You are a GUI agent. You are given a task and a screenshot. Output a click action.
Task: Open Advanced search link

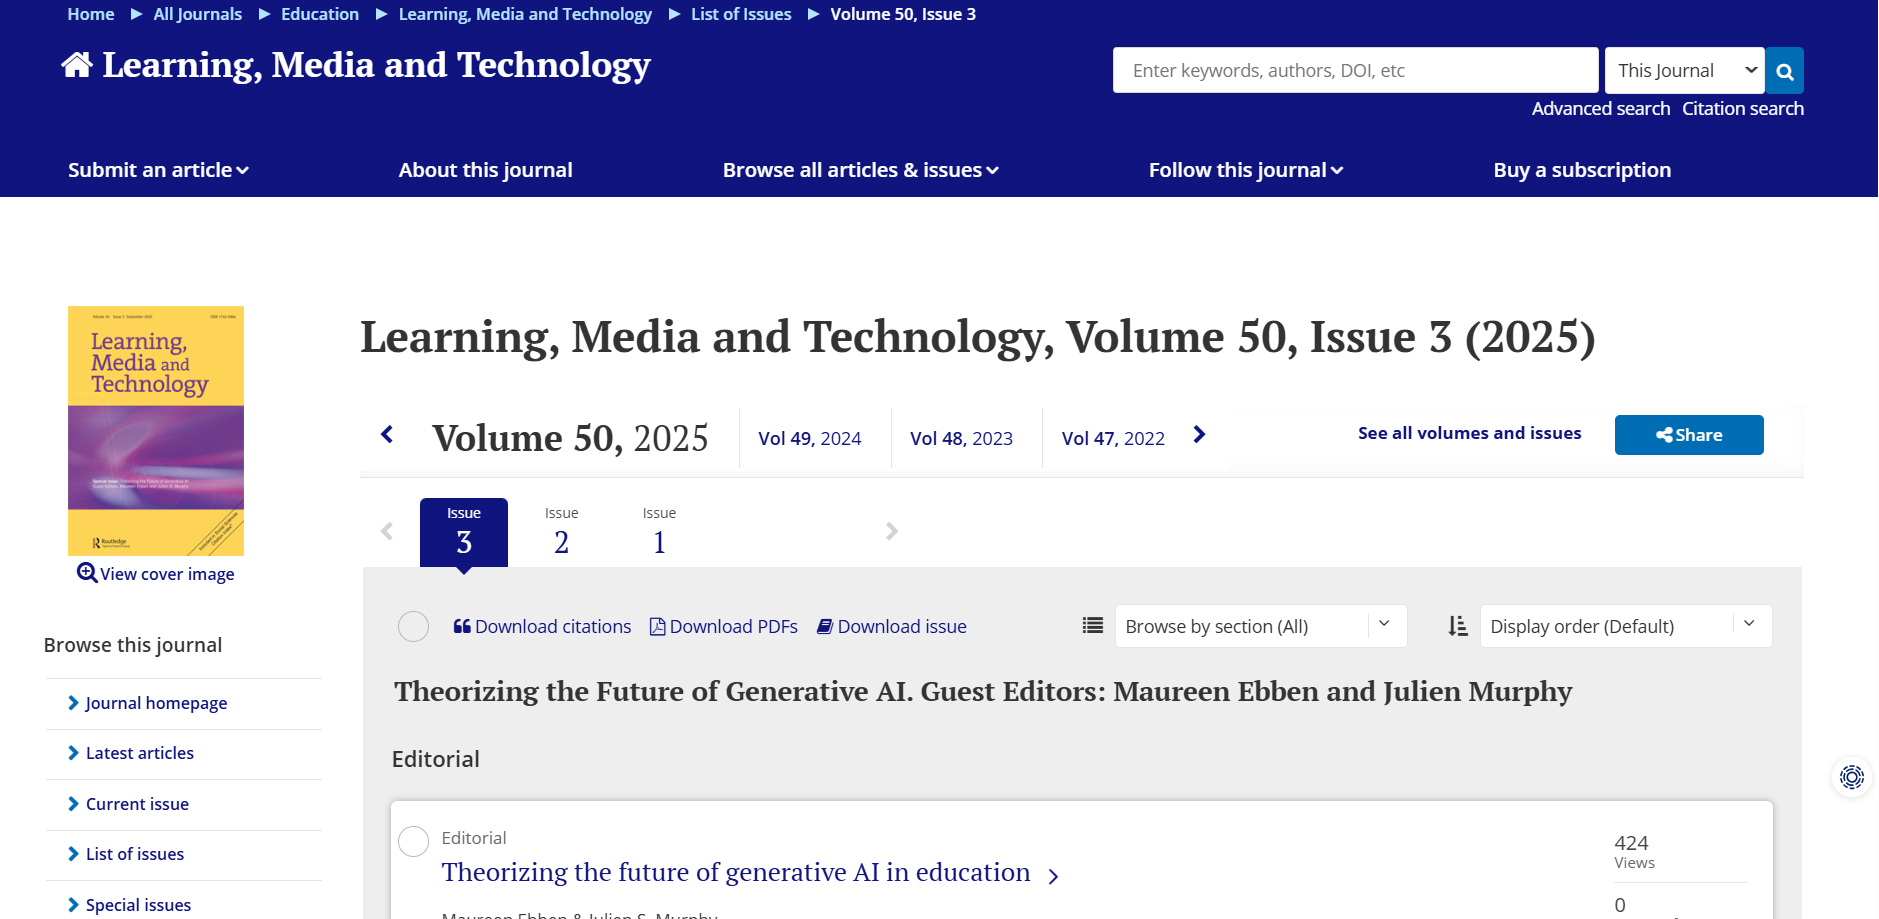[x=1601, y=108]
